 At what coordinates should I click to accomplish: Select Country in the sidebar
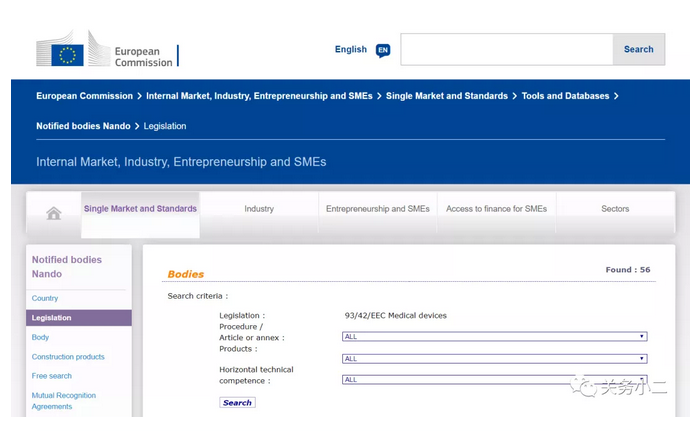pos(45,298)
